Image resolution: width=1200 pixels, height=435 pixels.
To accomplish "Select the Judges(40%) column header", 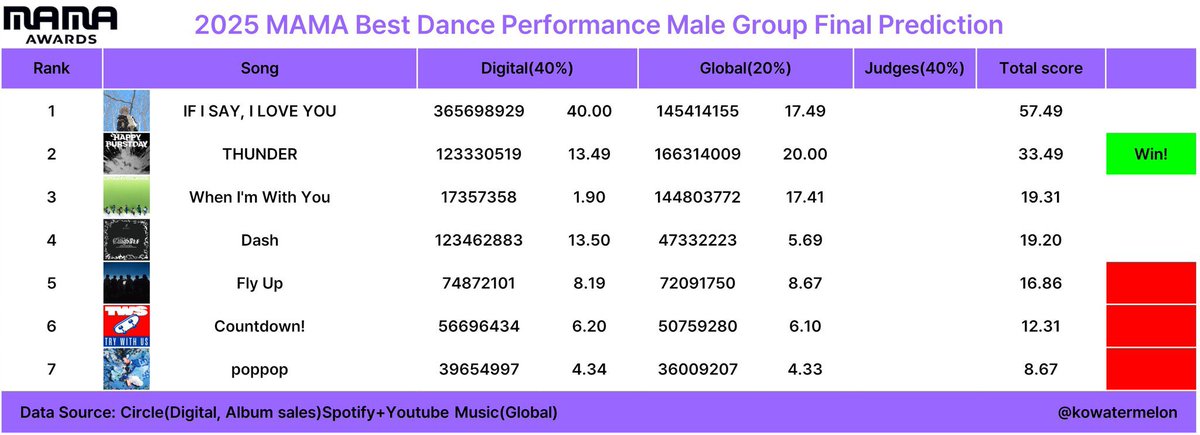I will click(x=917, y=69).
